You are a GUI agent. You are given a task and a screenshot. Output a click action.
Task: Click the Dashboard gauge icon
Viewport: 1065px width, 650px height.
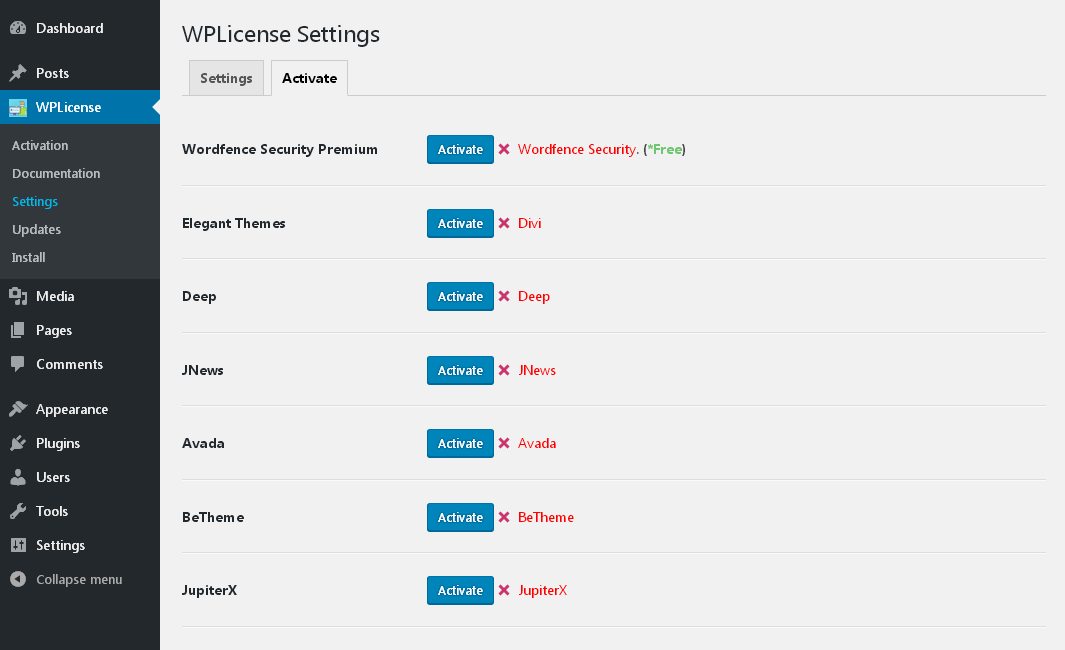pos(18,28)
